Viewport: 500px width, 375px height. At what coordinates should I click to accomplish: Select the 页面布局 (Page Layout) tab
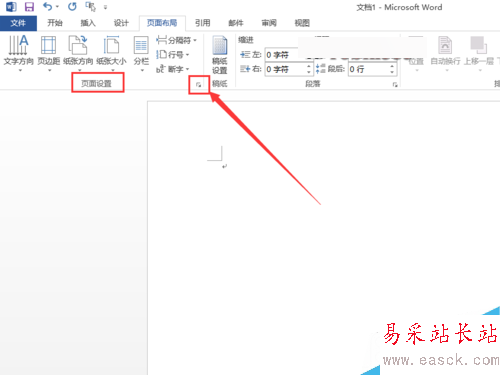coord(162,23)
